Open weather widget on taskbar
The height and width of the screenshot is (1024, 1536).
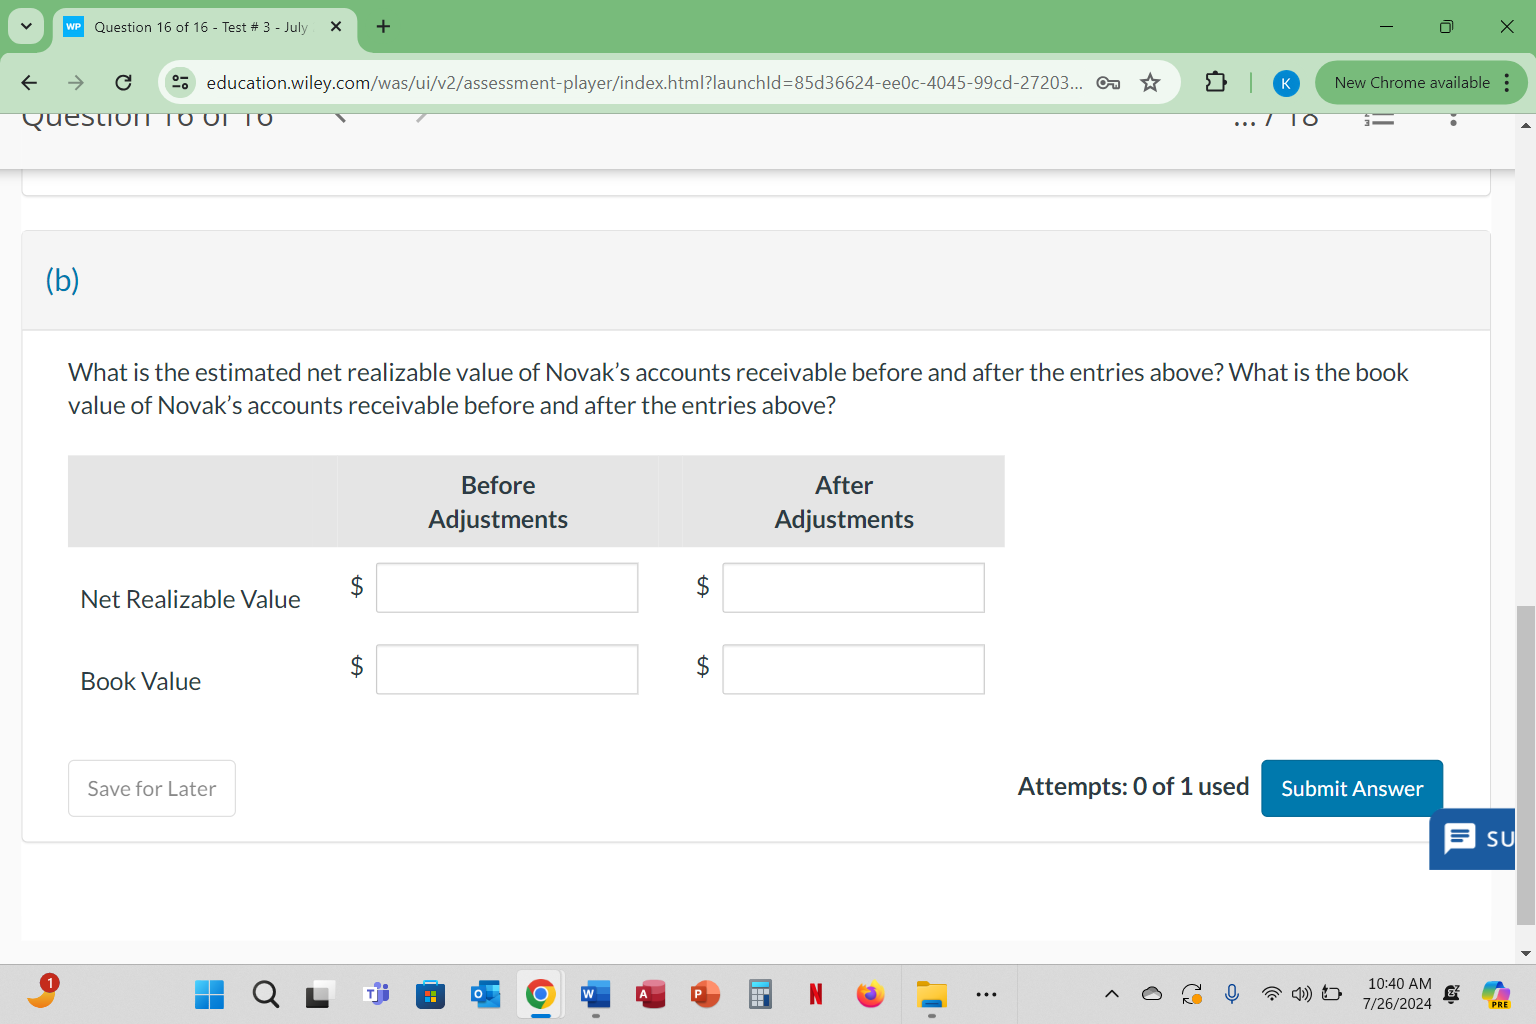pos(43,990)
